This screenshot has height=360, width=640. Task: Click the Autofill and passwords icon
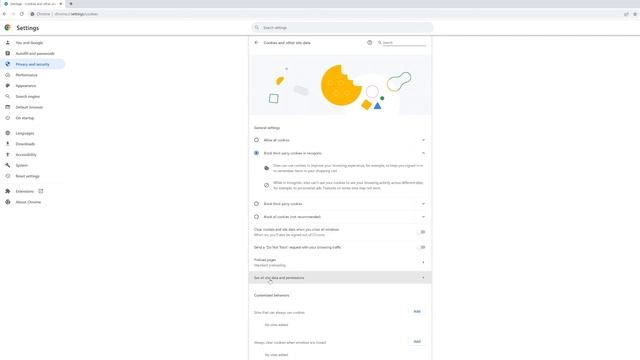(7, 53)
